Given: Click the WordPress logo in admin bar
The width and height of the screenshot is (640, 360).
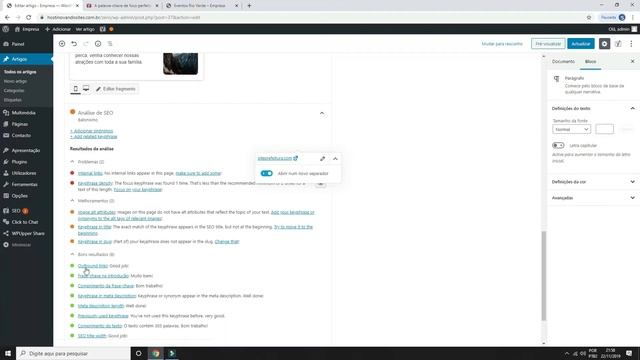Looking at the screenshot, I should pos(6,29).
